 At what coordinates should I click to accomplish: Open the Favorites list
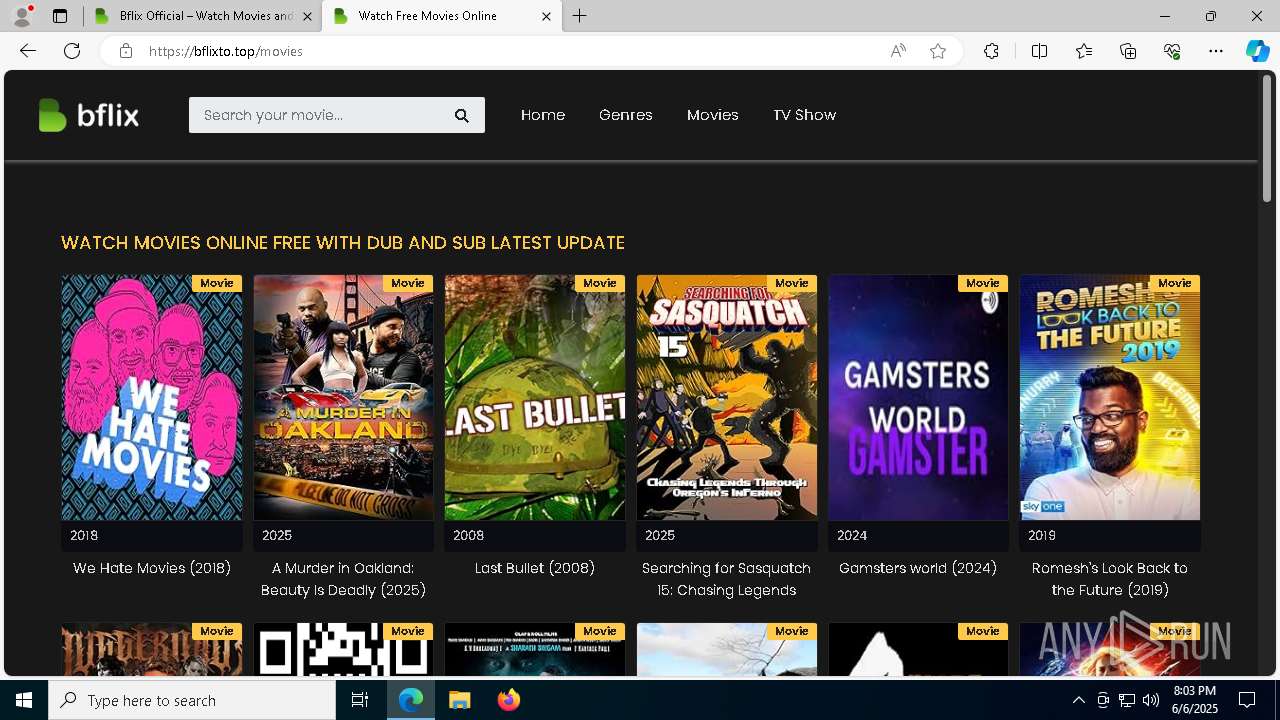(x=1084, y=51)
